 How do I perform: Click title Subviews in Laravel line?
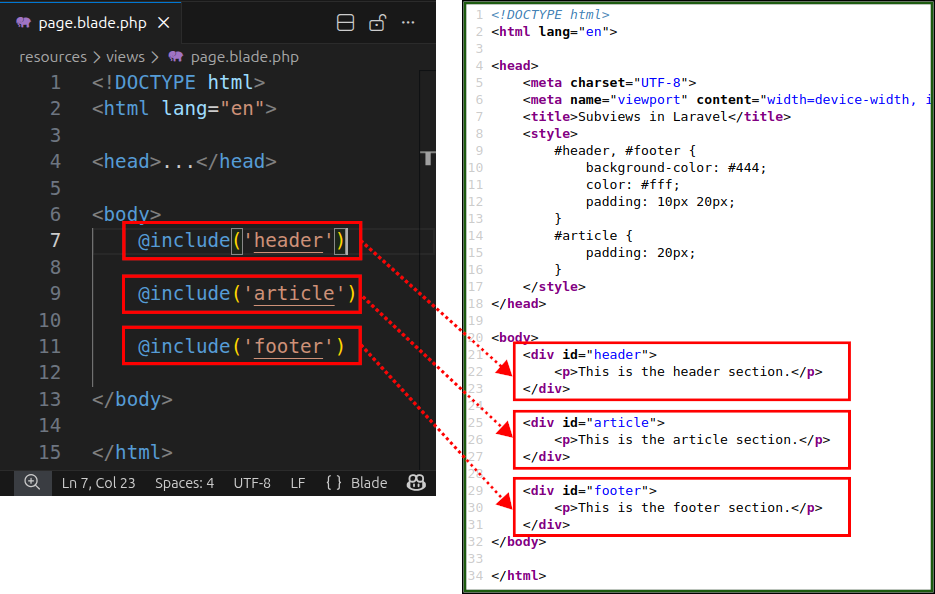[x=657, y=116]
